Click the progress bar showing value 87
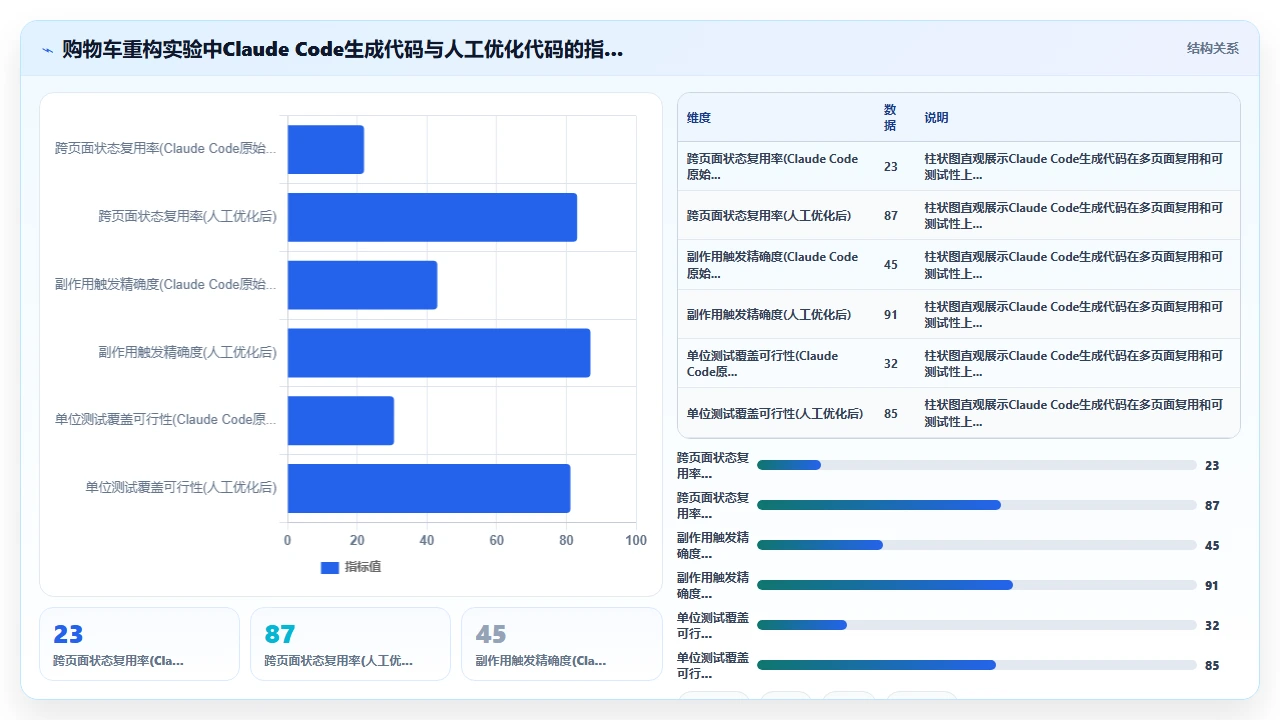This screenshot has width=1280, height=720. click(x=977, y=505)
